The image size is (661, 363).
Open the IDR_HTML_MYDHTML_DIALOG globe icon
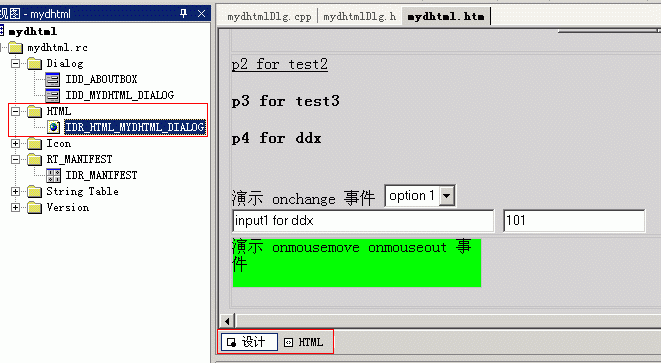click(54, 127)
